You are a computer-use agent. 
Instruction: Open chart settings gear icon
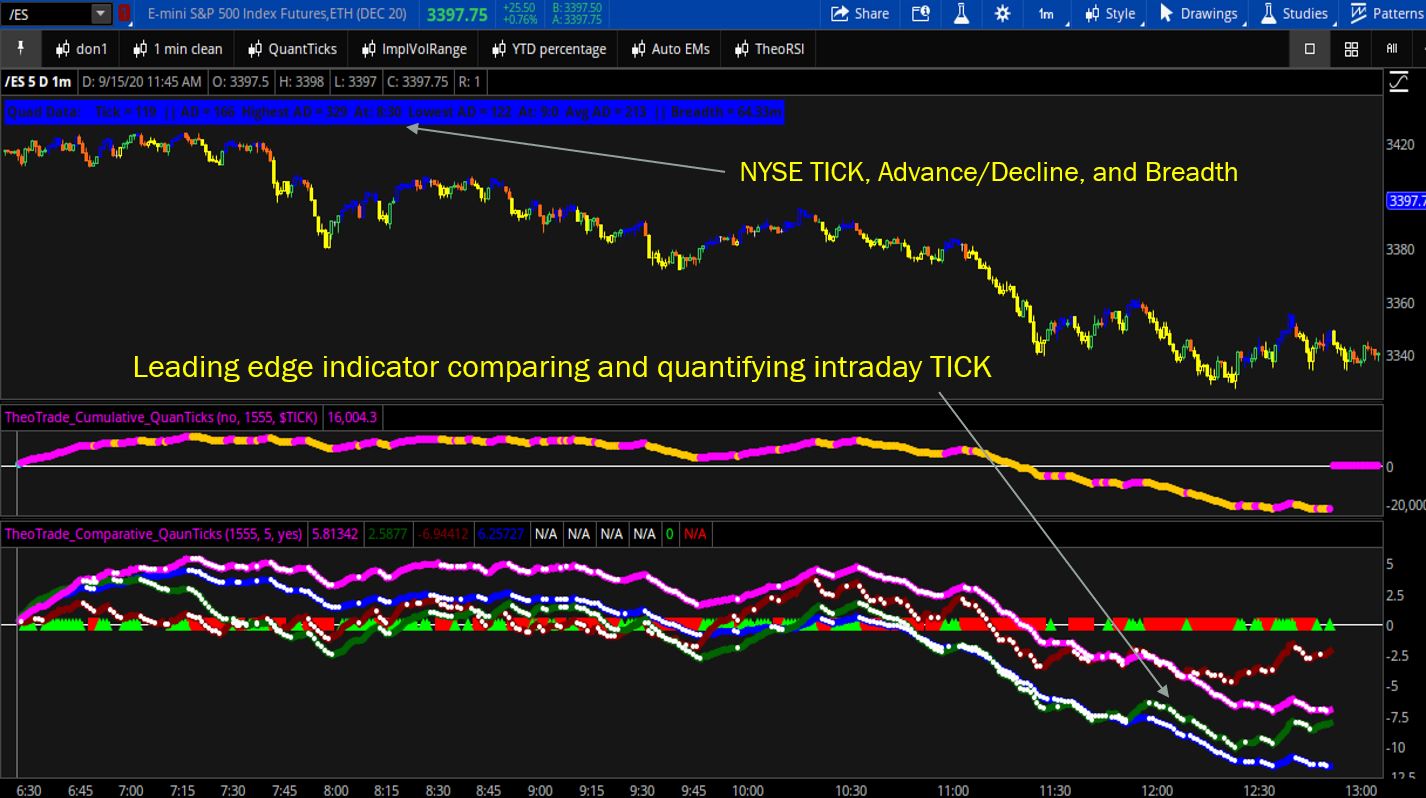[1002, 14]
